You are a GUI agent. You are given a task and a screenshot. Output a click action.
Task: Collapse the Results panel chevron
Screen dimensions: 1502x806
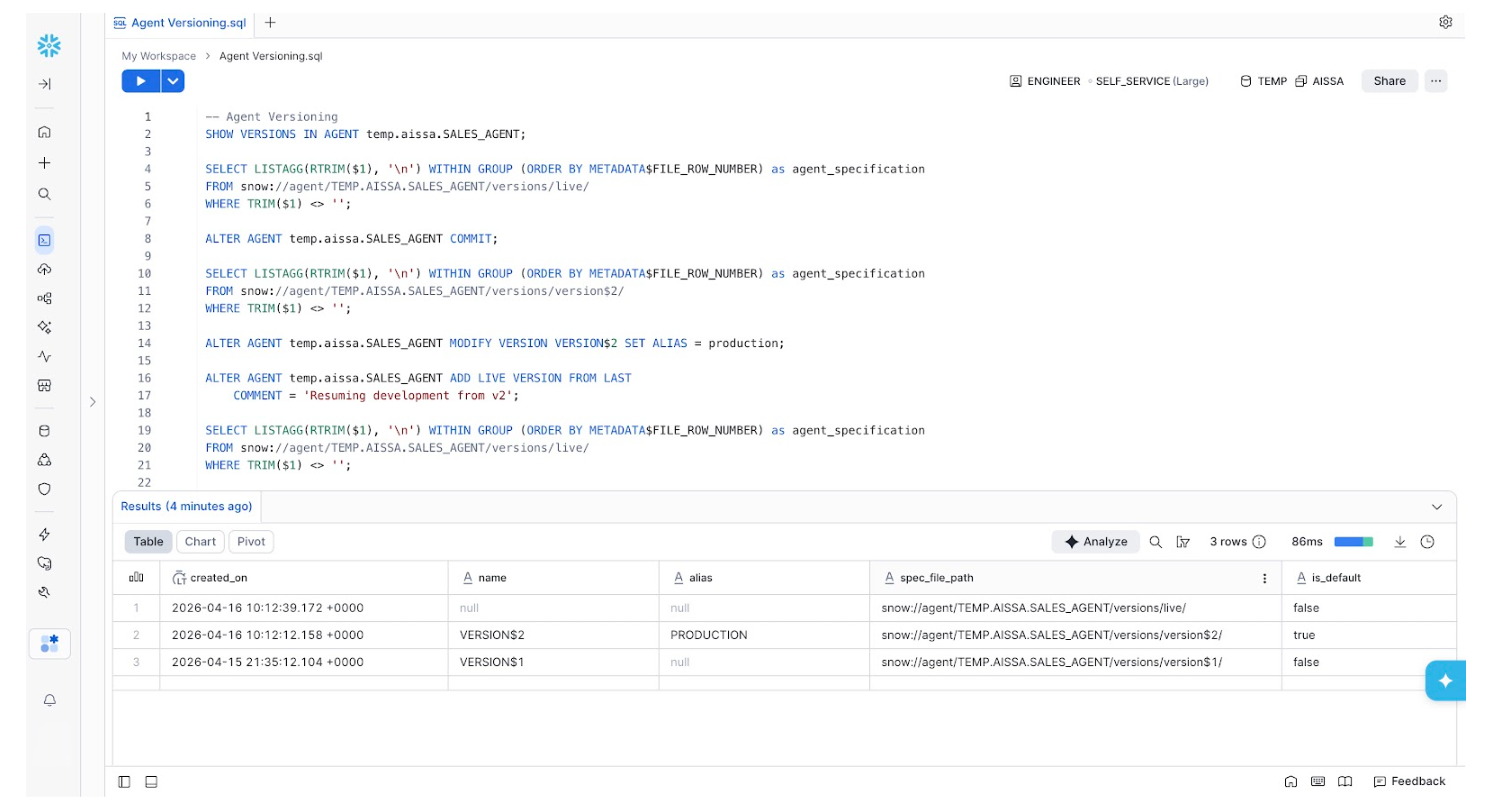1437,507
